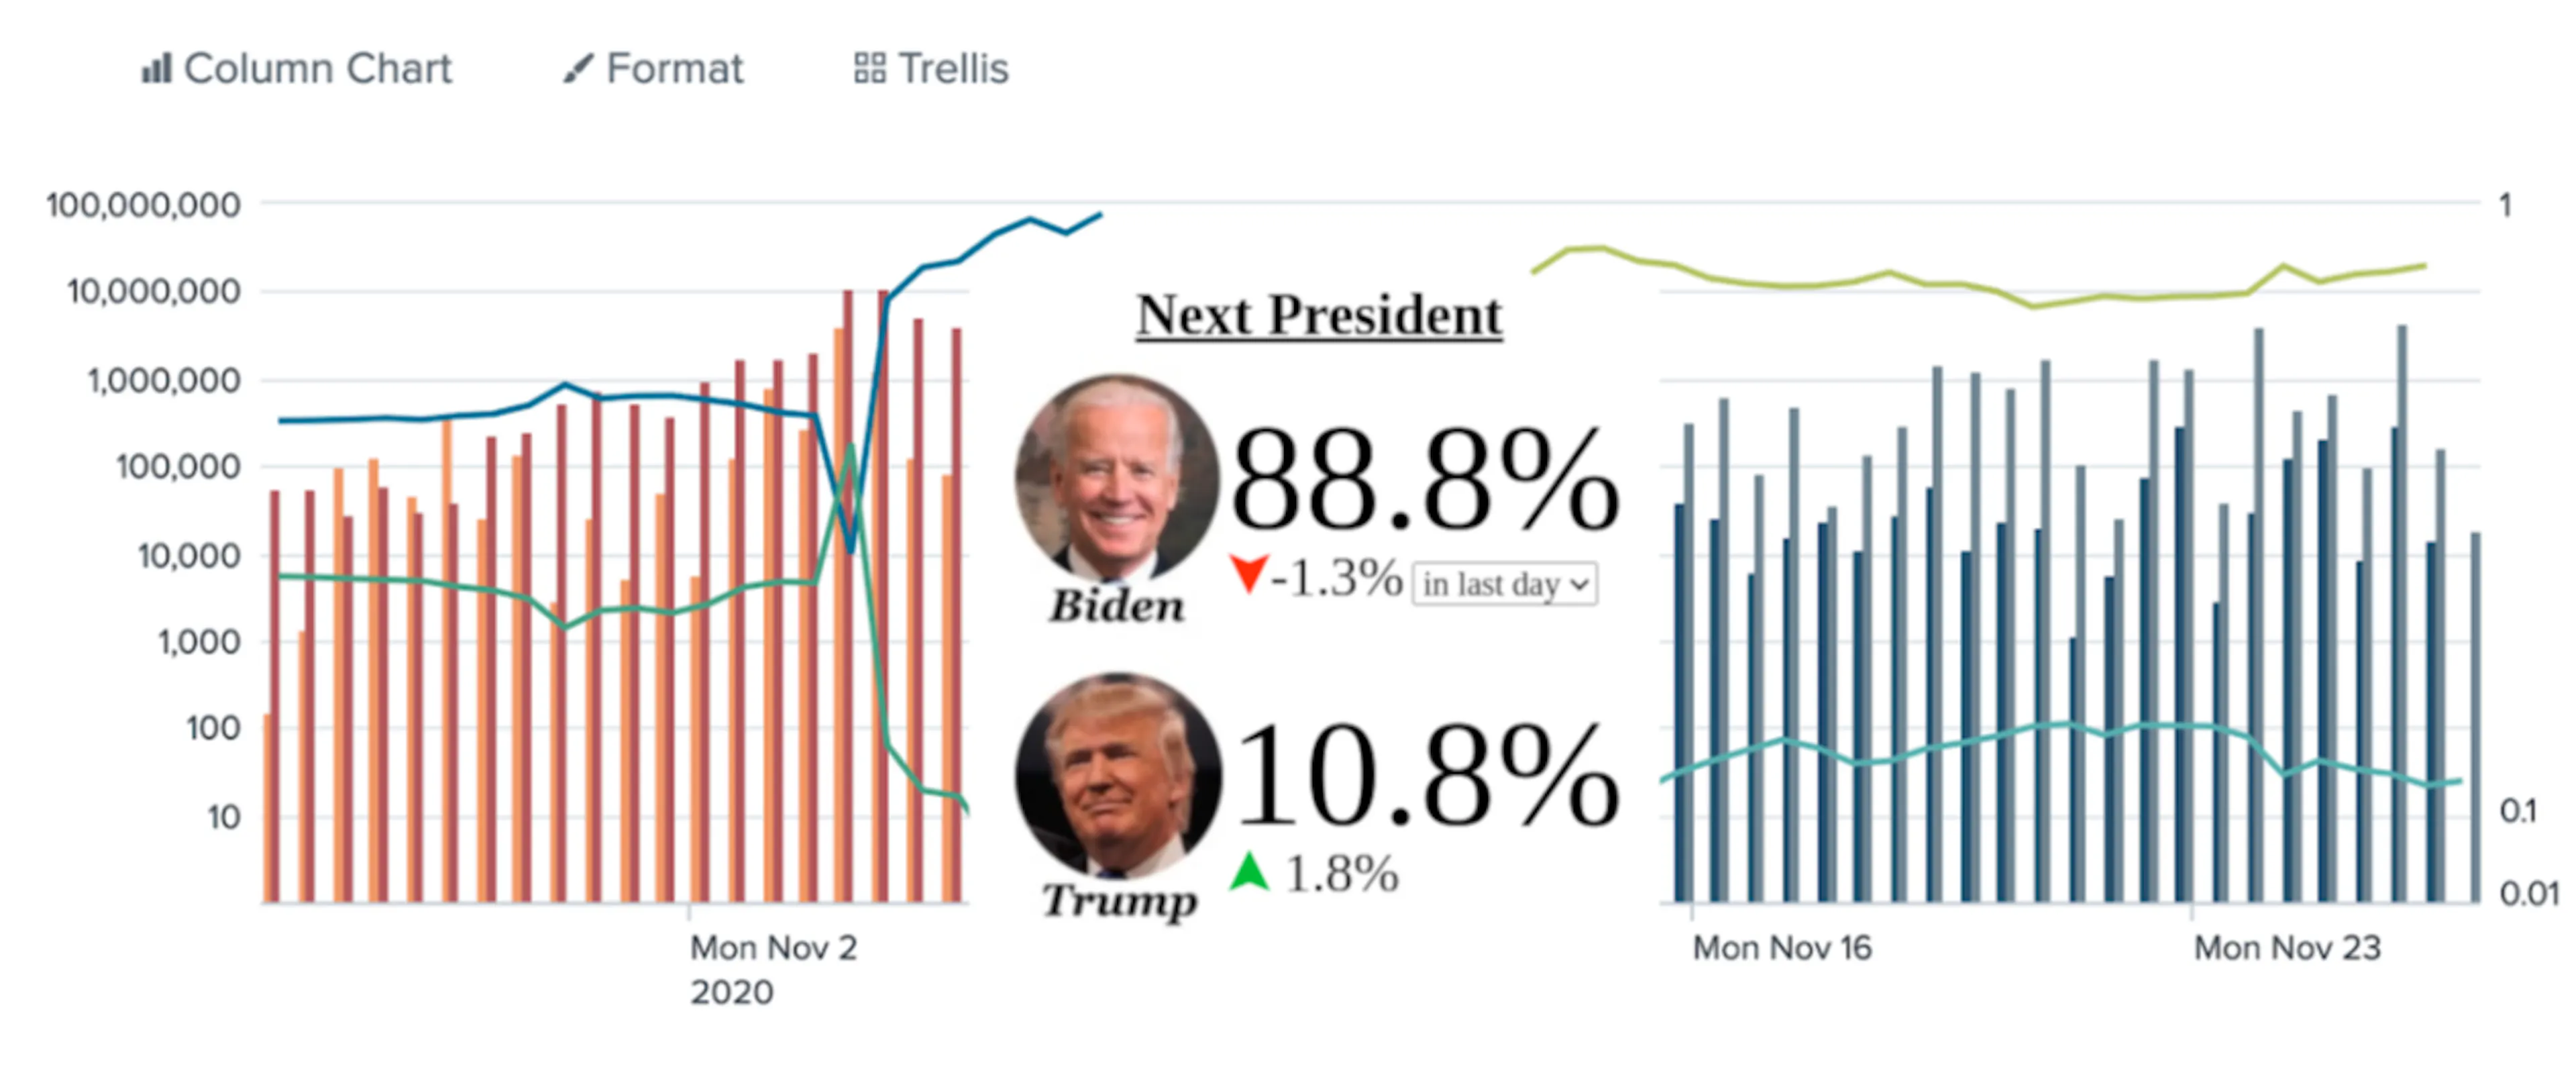The height and width of the screenshot is (1085, 2576).
Task: Click the Trellis grid icon
Action: (x=869, y=69)
